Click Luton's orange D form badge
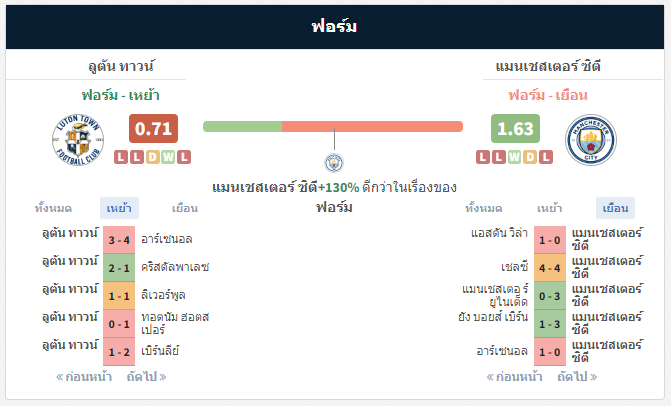This screenshot has width=671, height=406. 152,157
